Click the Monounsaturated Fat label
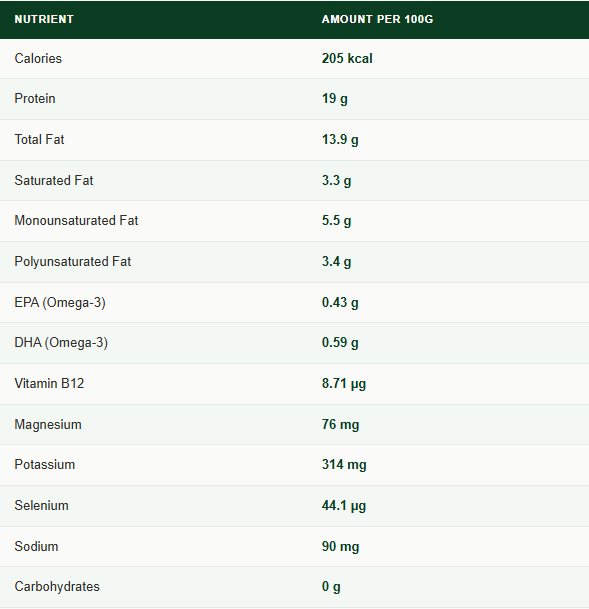The image size is (589, 609). 76,221
